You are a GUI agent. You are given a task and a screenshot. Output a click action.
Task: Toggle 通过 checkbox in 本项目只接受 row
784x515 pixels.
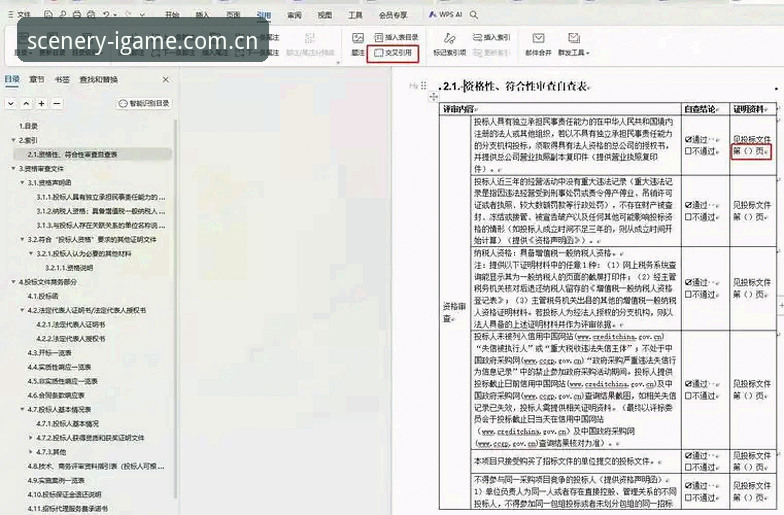(688, 456)
